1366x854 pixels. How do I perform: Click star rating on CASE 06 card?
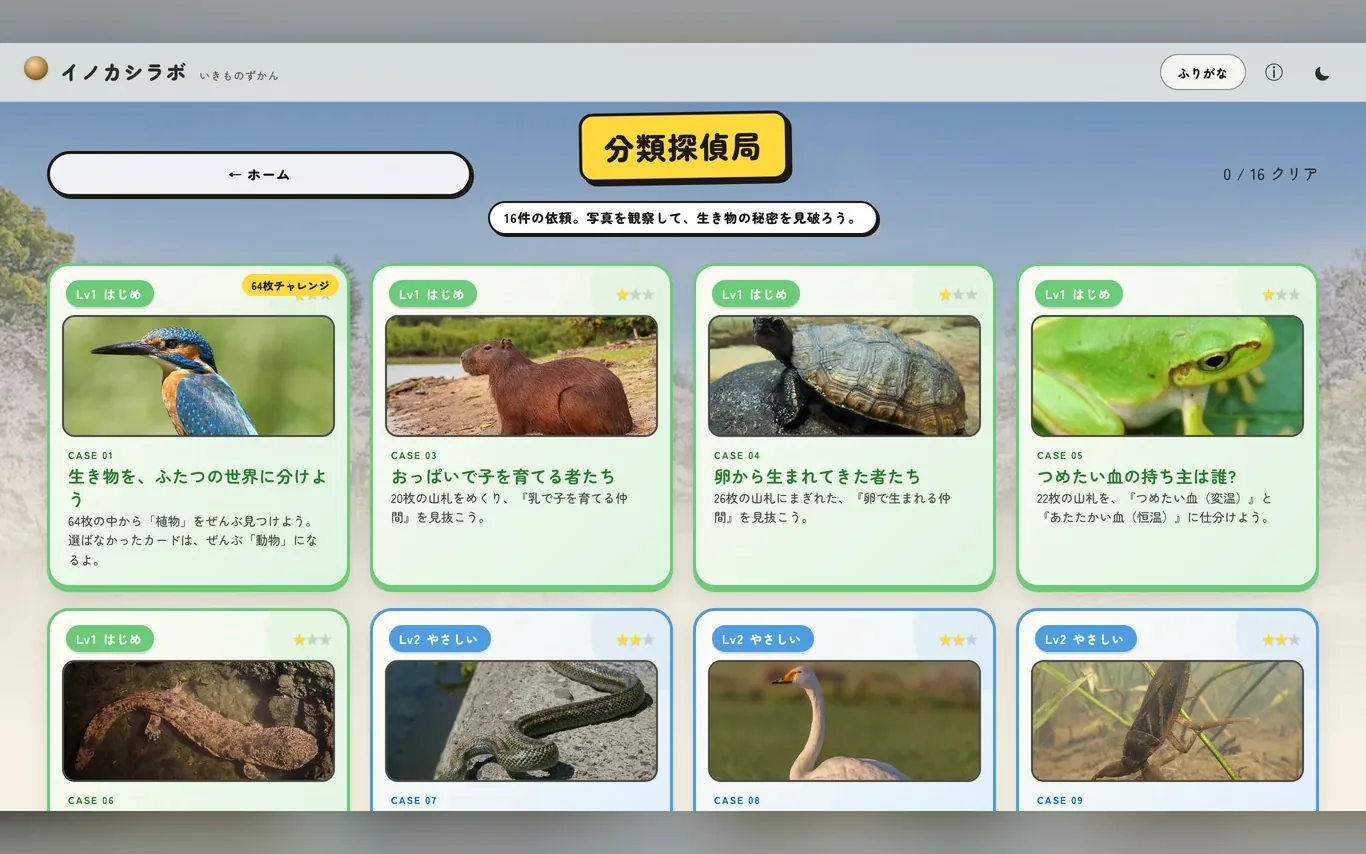pos(312,640)
